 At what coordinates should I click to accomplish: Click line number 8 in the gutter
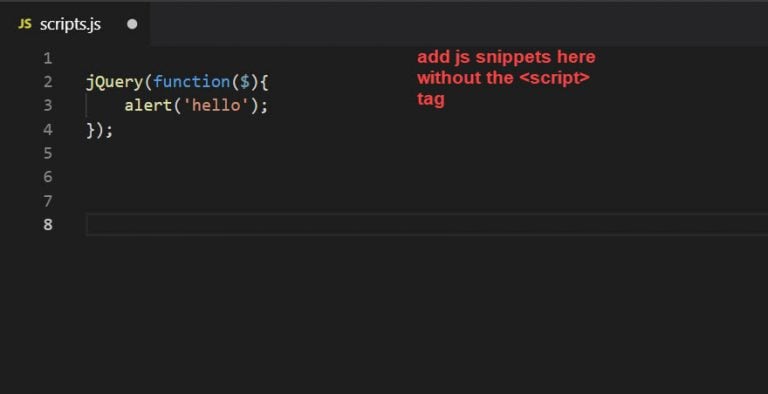click(48, 225)
